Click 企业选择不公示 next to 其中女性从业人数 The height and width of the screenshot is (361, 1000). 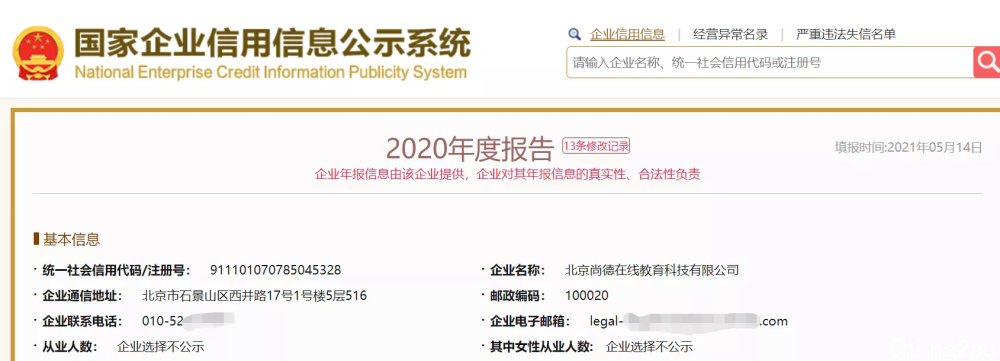(649, 347)
